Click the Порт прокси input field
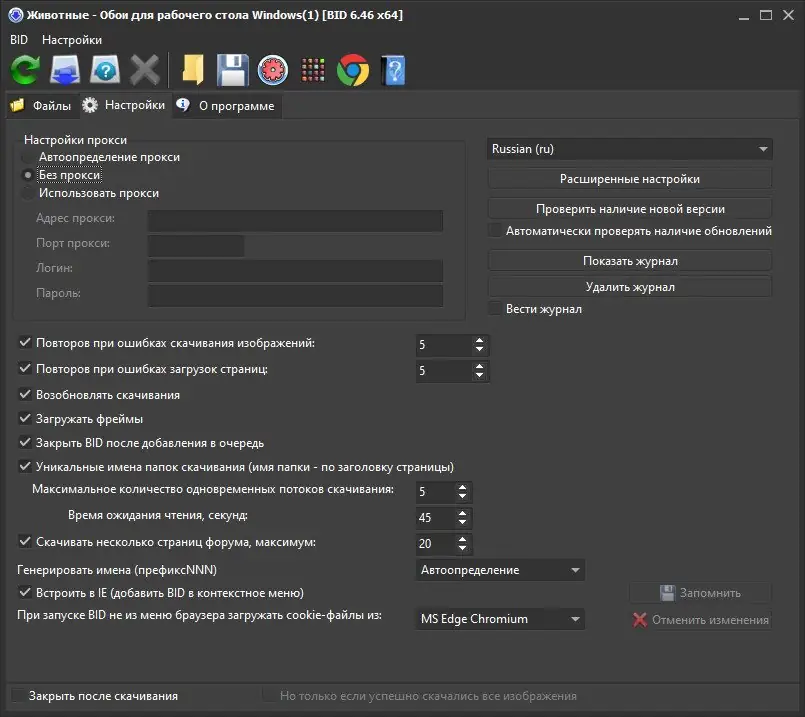 click(196, 243)
